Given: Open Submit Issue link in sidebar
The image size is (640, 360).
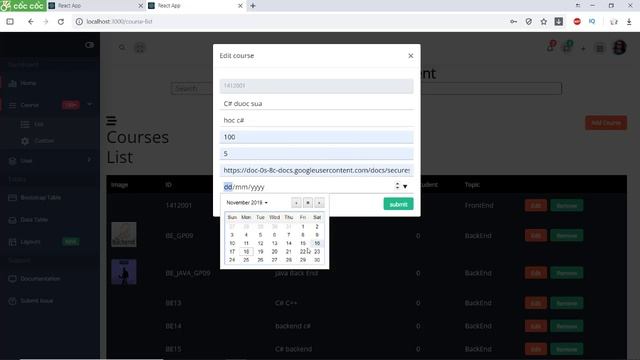Looking at the screenshot, I should [x=36, y=301].
